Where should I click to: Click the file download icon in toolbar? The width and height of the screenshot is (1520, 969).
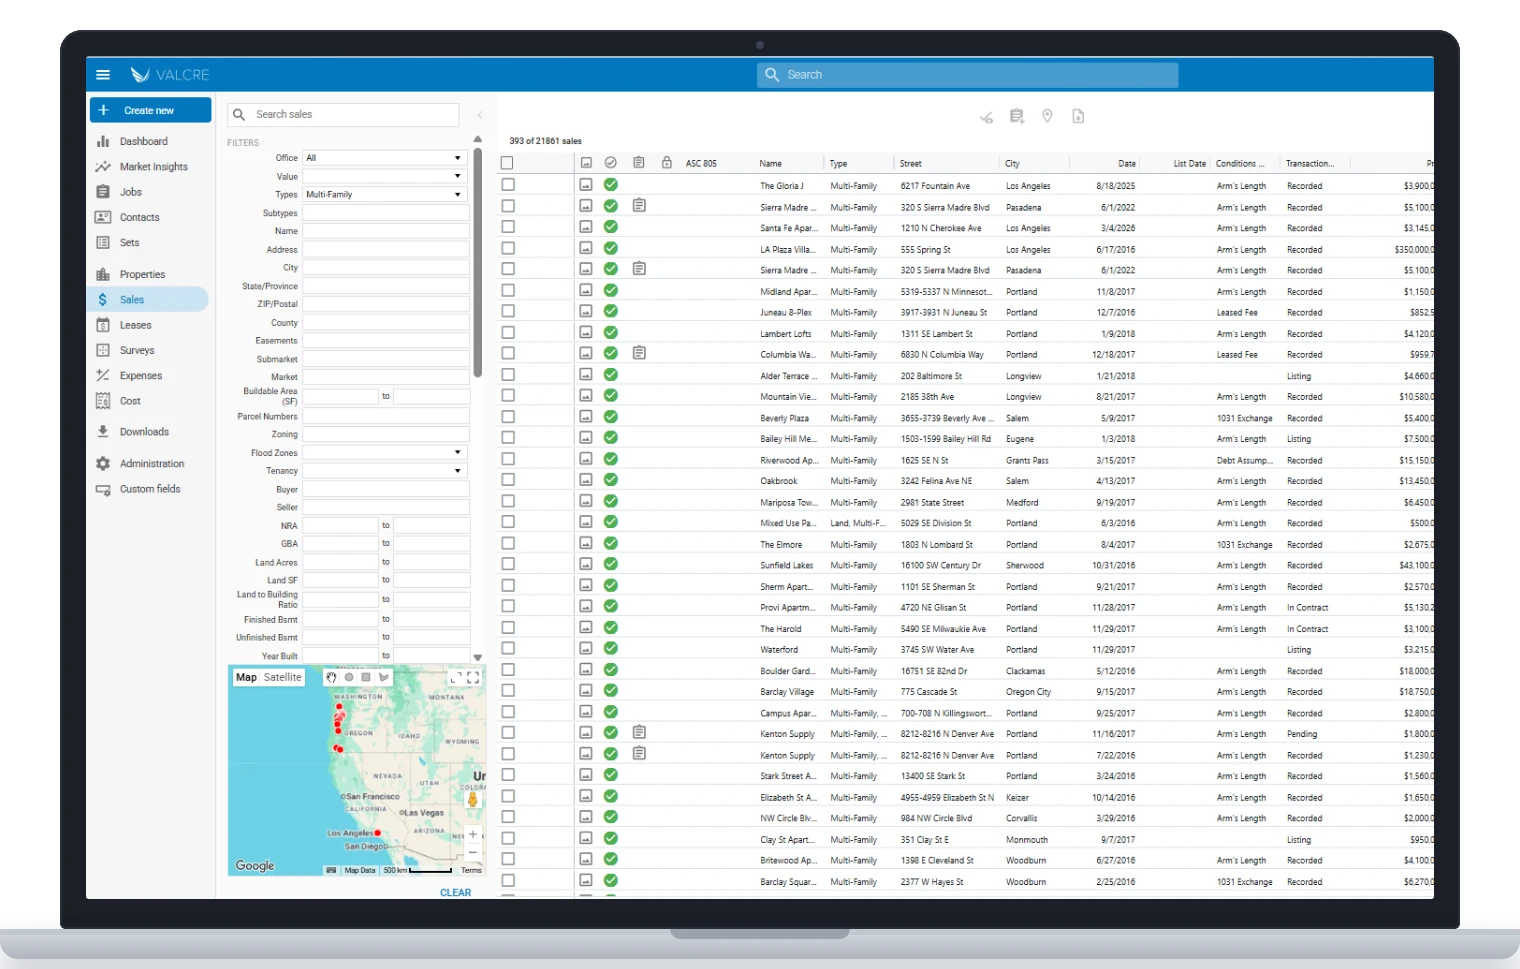[1078, 117]
